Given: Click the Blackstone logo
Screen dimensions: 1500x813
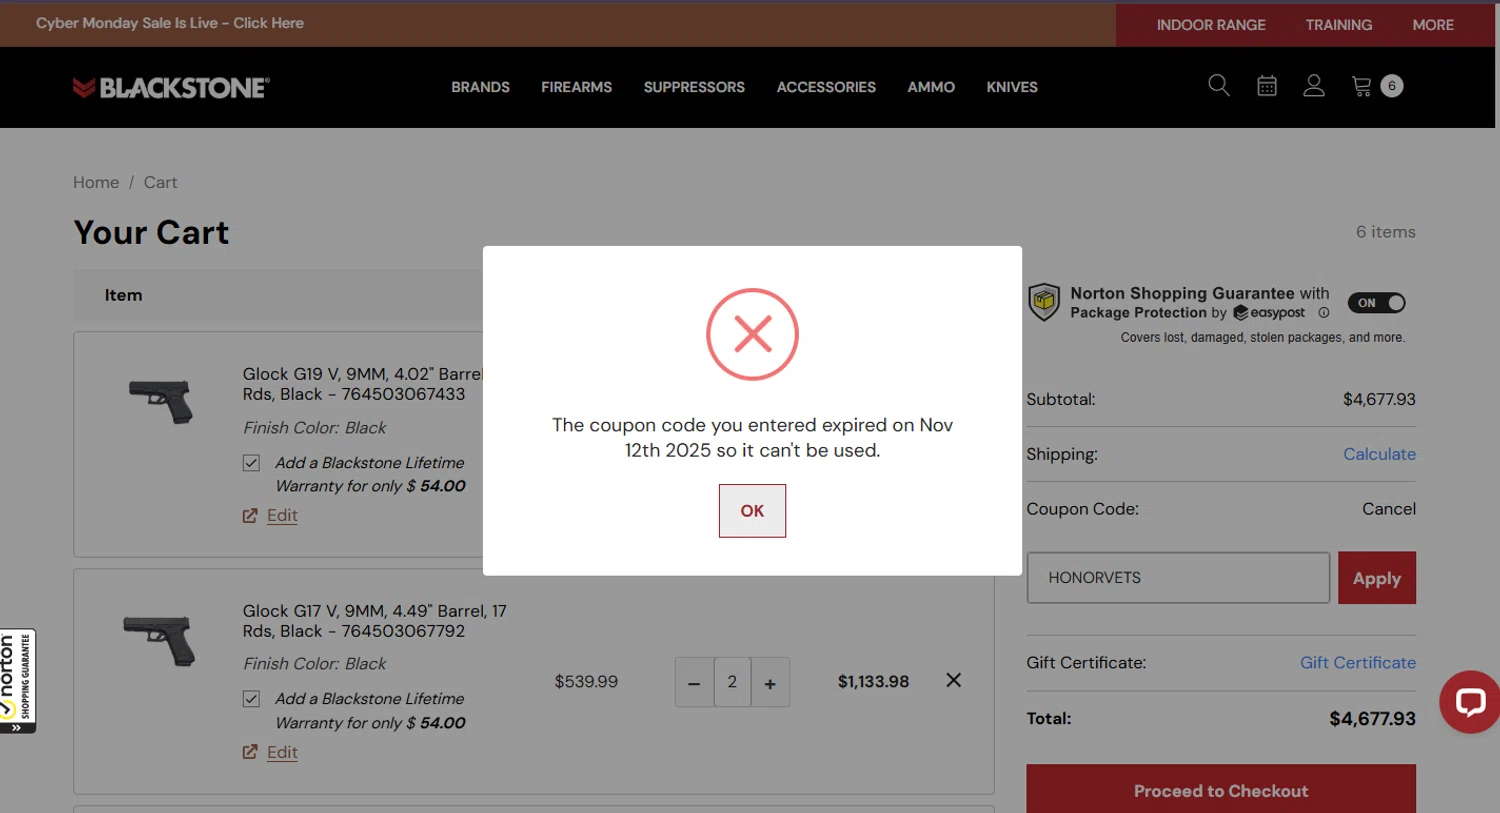Looking at the screenshot, I should (x=171, y=88).
